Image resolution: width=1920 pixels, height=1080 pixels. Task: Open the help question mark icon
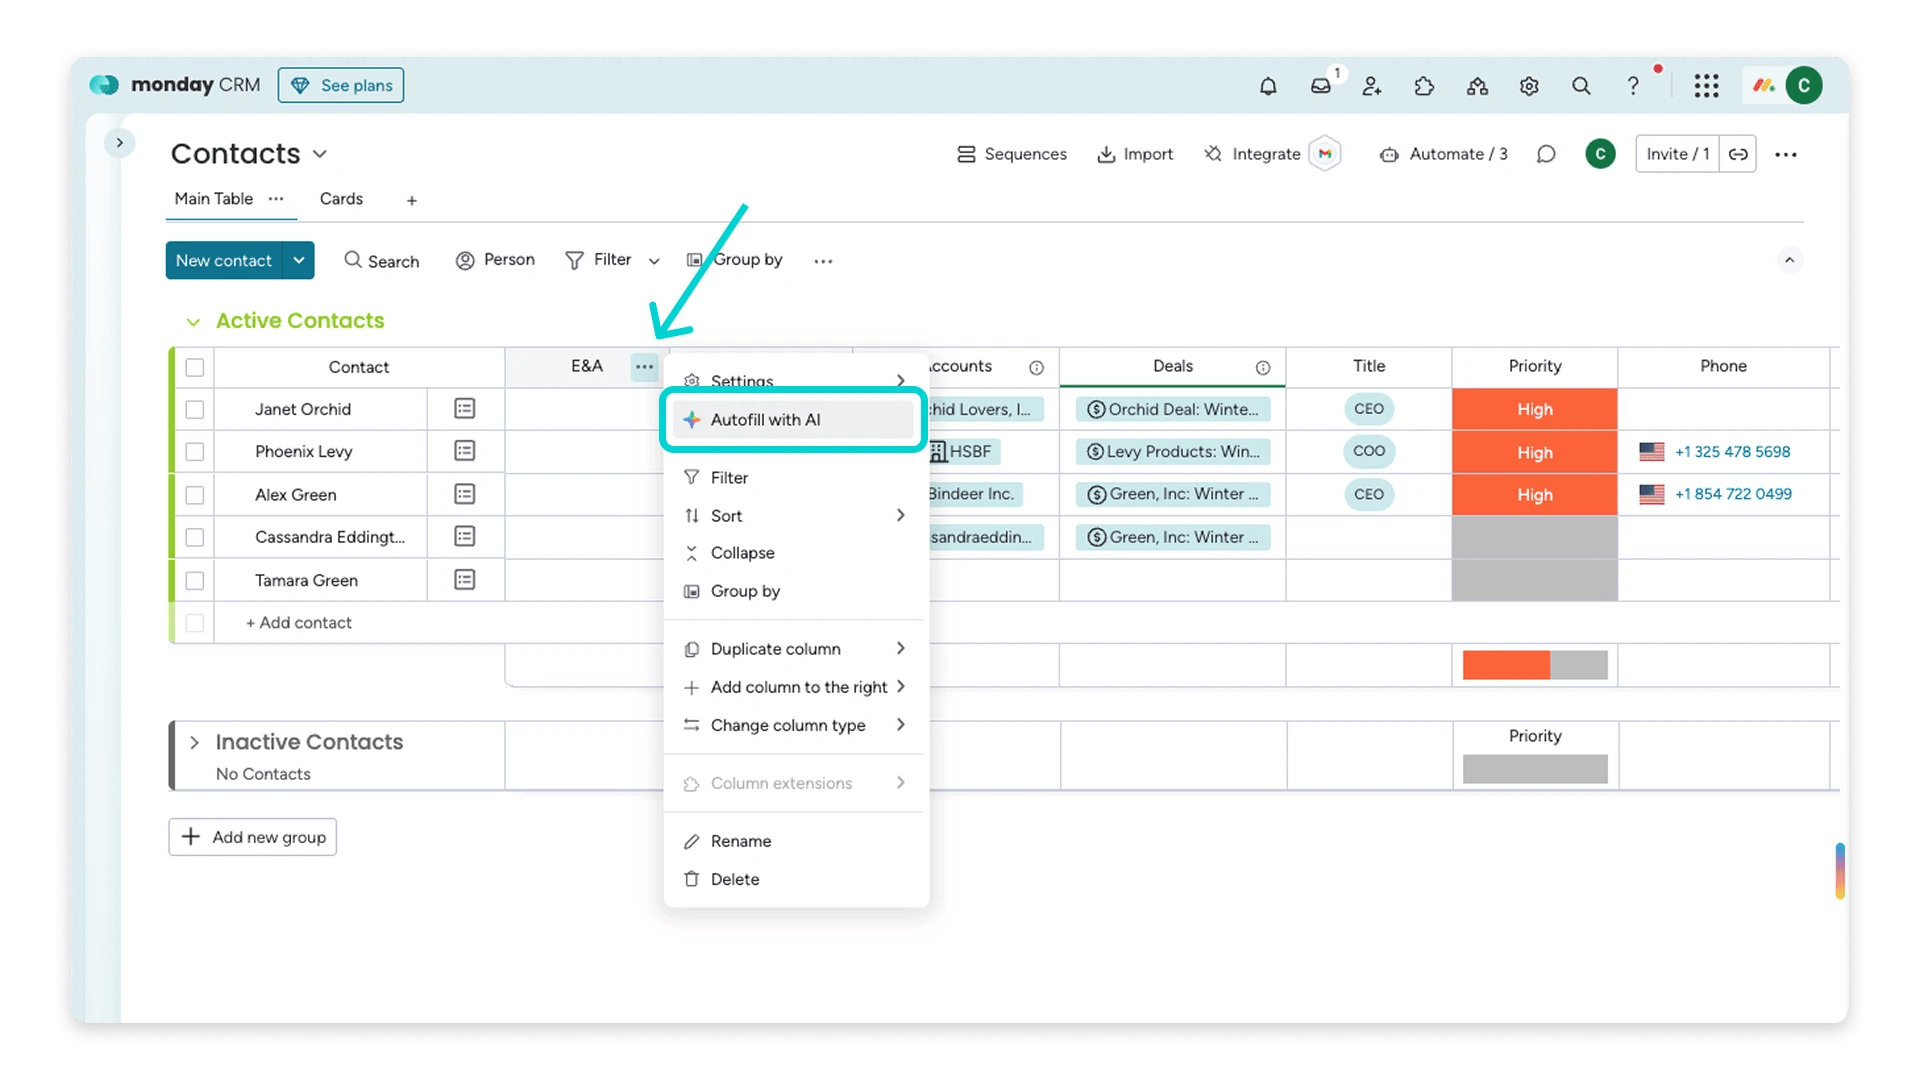pos(1633,86)
